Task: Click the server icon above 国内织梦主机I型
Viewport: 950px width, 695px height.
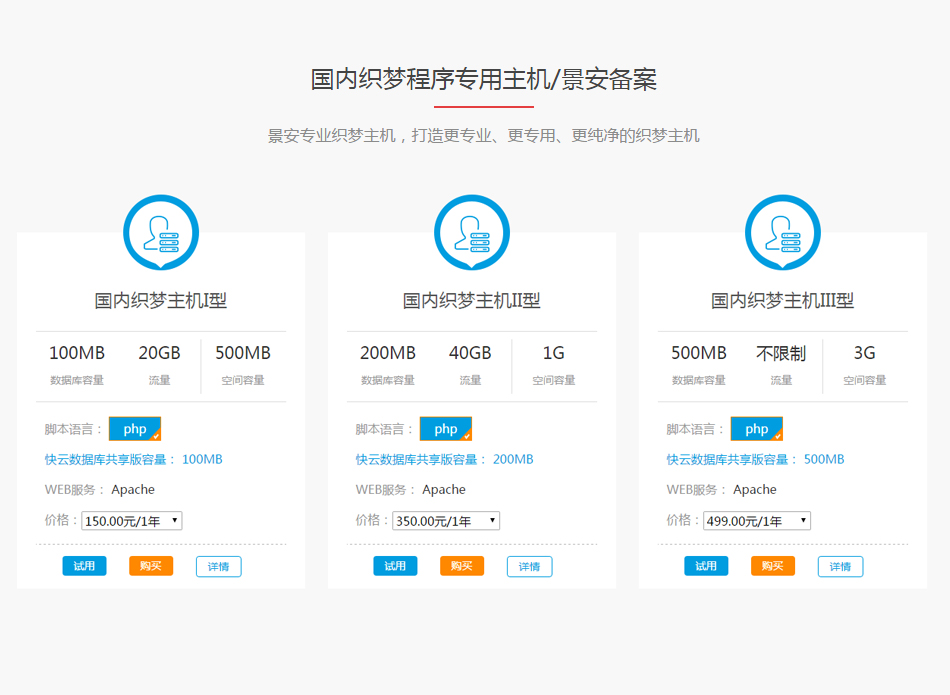Action: coord(161,233)
